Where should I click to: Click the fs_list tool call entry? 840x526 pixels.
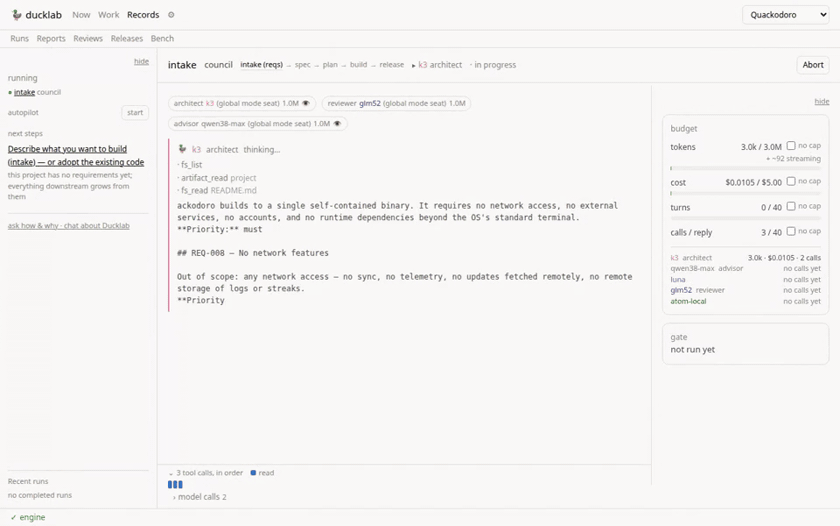190,165
